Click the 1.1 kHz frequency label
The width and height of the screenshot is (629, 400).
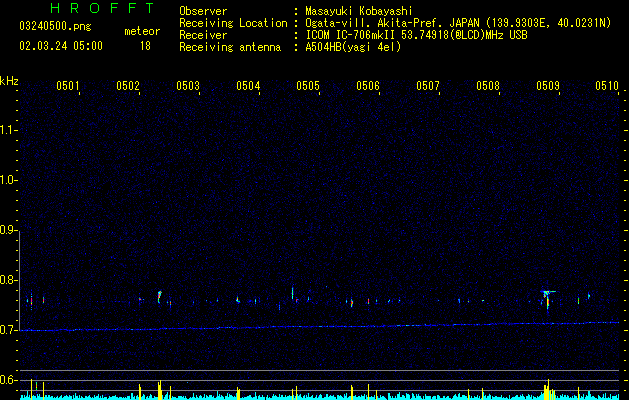pos(8,130)
